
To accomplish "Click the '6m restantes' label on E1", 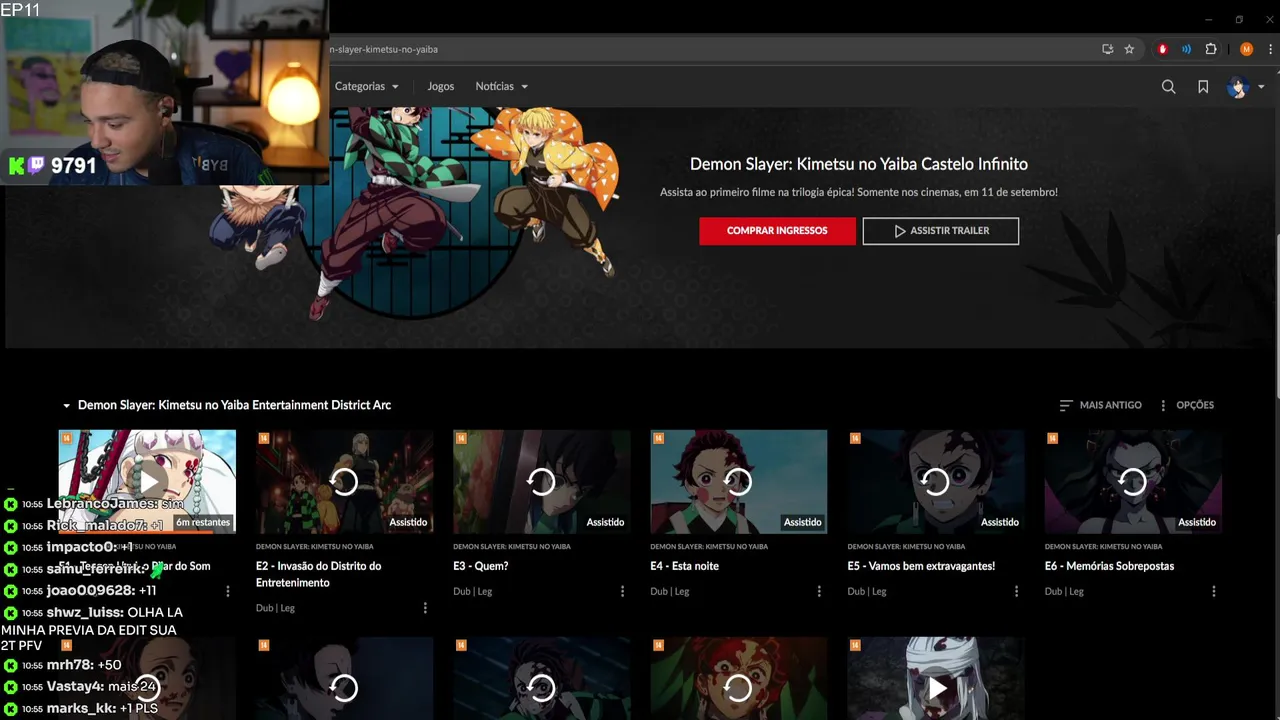I will pos(203,522).
